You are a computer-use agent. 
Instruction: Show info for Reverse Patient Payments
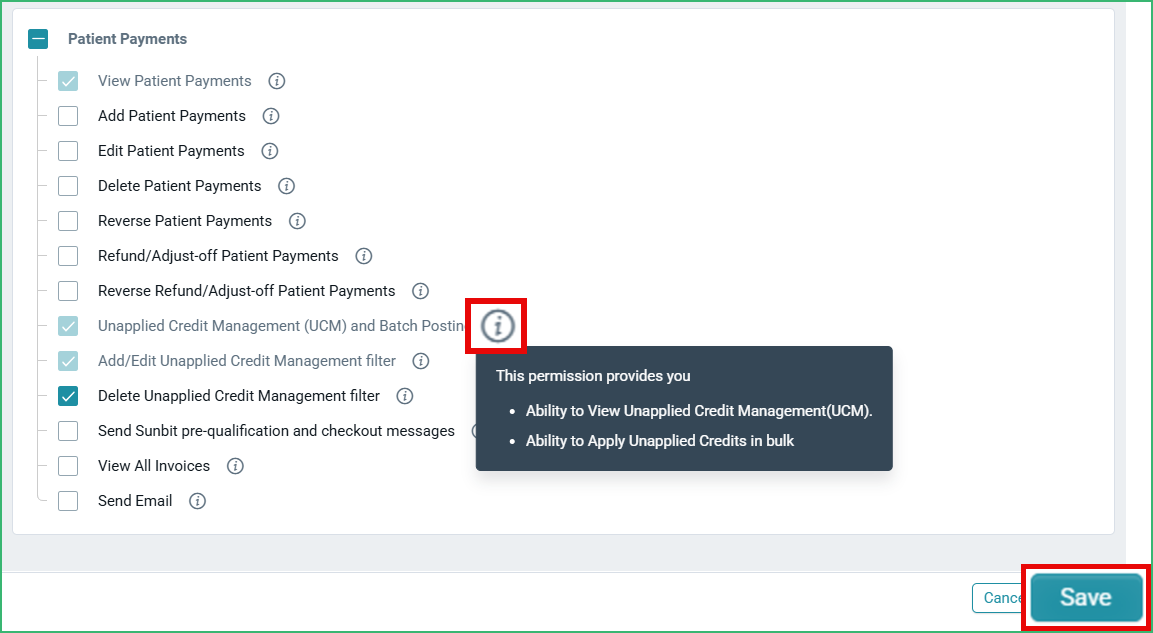pos(297,221)
